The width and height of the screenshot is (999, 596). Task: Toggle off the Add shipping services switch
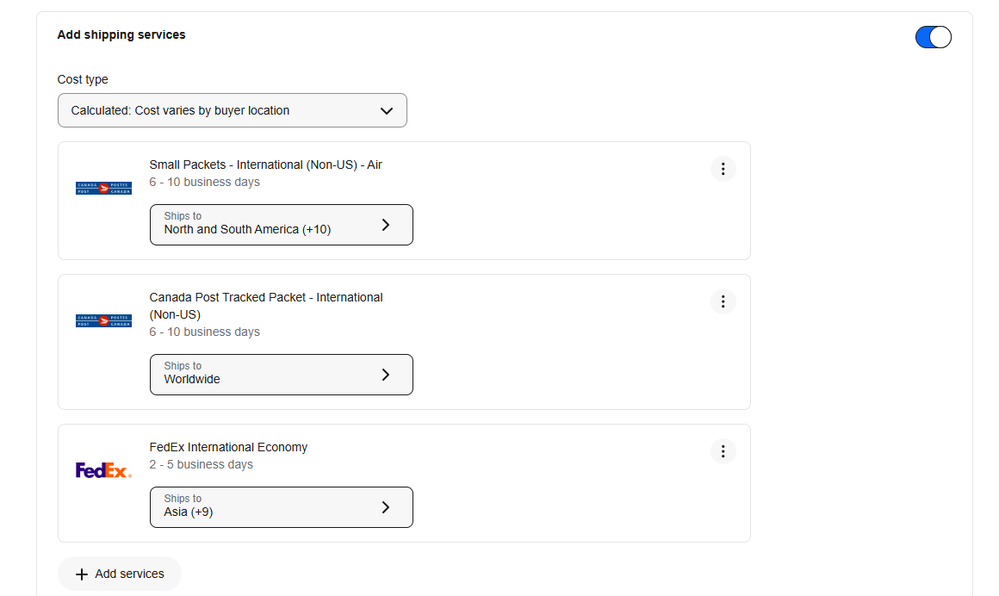coord(933,37)
